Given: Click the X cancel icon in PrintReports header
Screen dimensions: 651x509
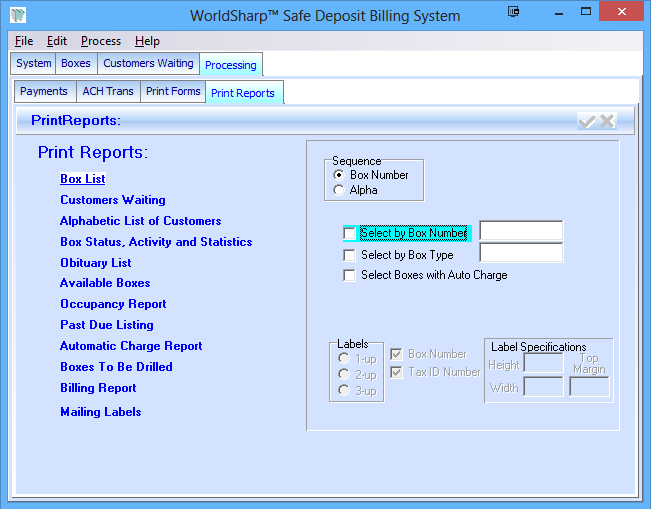Looking at the screenshot, I should click(x=607, y=121).
